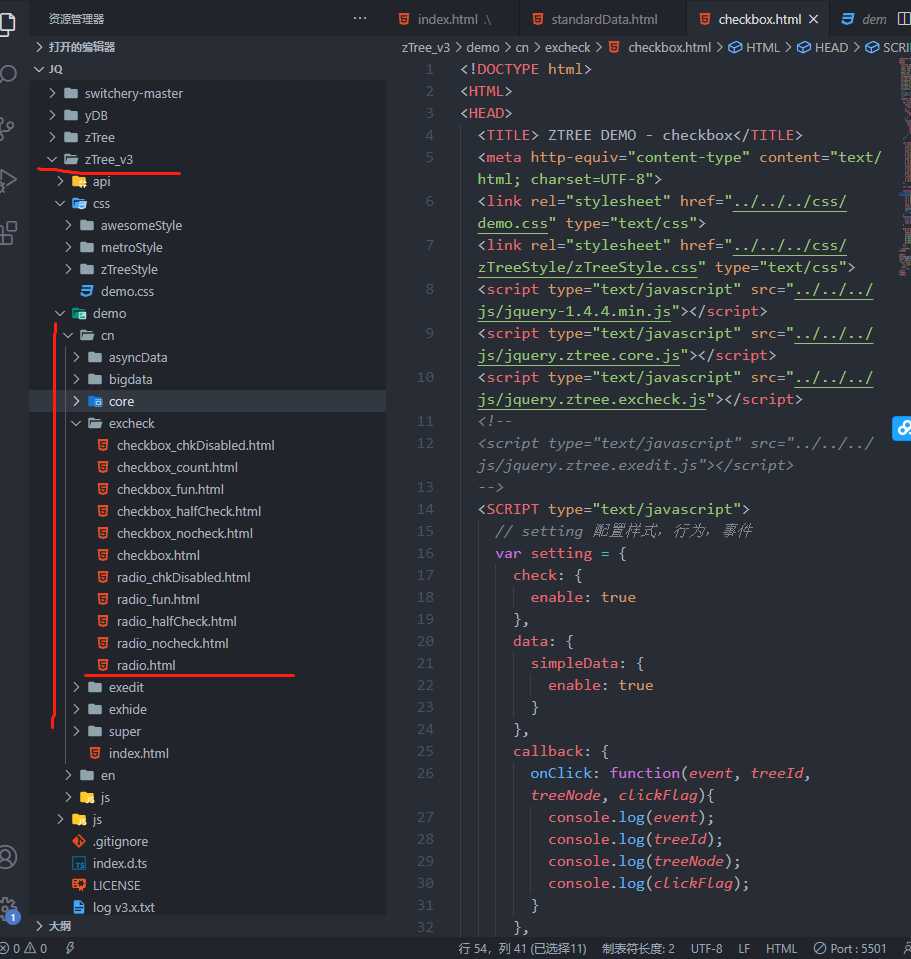Expand the yDB folder

click(x=53, y=115)
